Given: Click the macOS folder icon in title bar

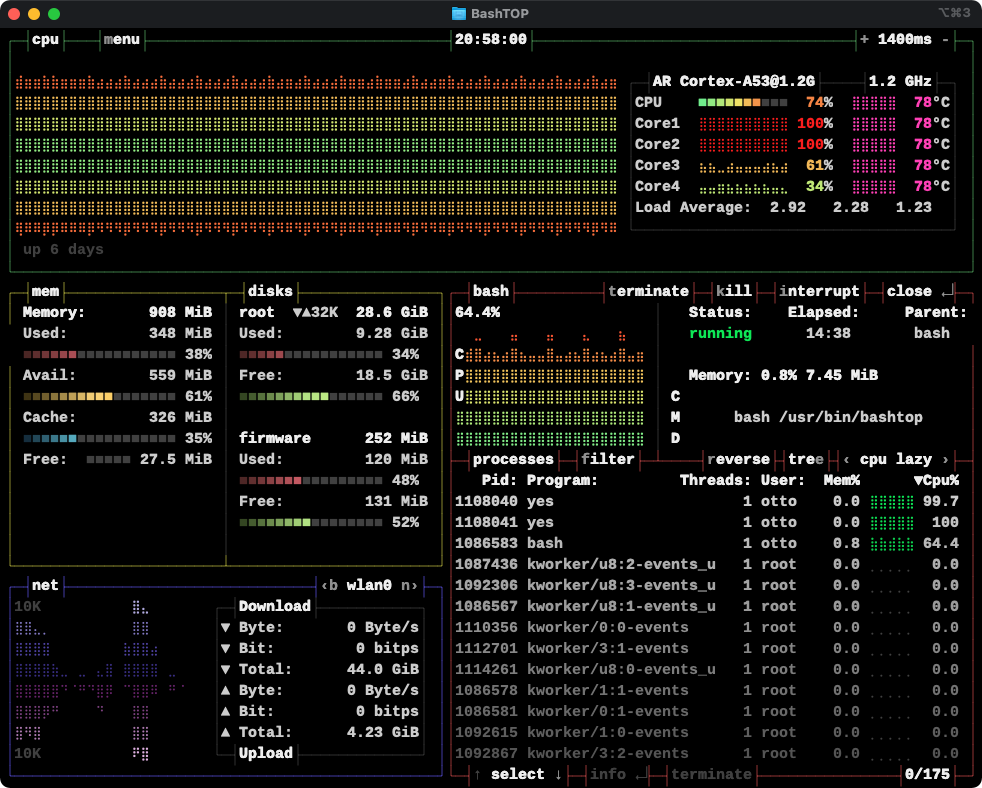Looking at the screenshot, I should click(458, 13).
